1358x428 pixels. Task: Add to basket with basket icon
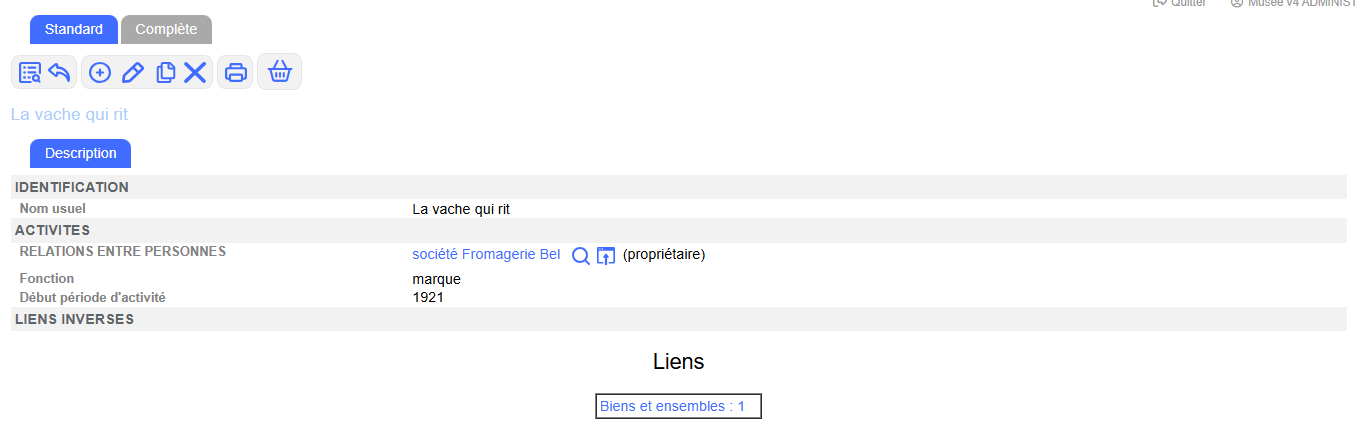click(280, 72)
